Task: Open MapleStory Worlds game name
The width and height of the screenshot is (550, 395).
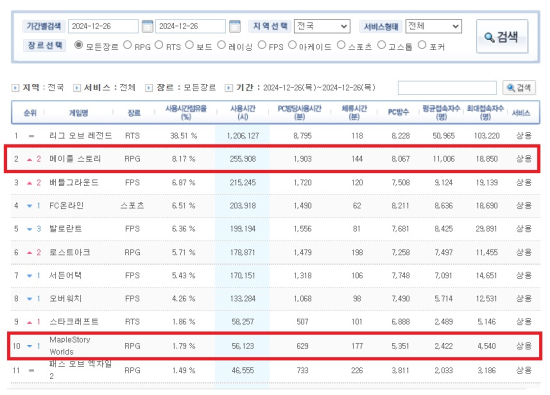Action: pos(70,346)
